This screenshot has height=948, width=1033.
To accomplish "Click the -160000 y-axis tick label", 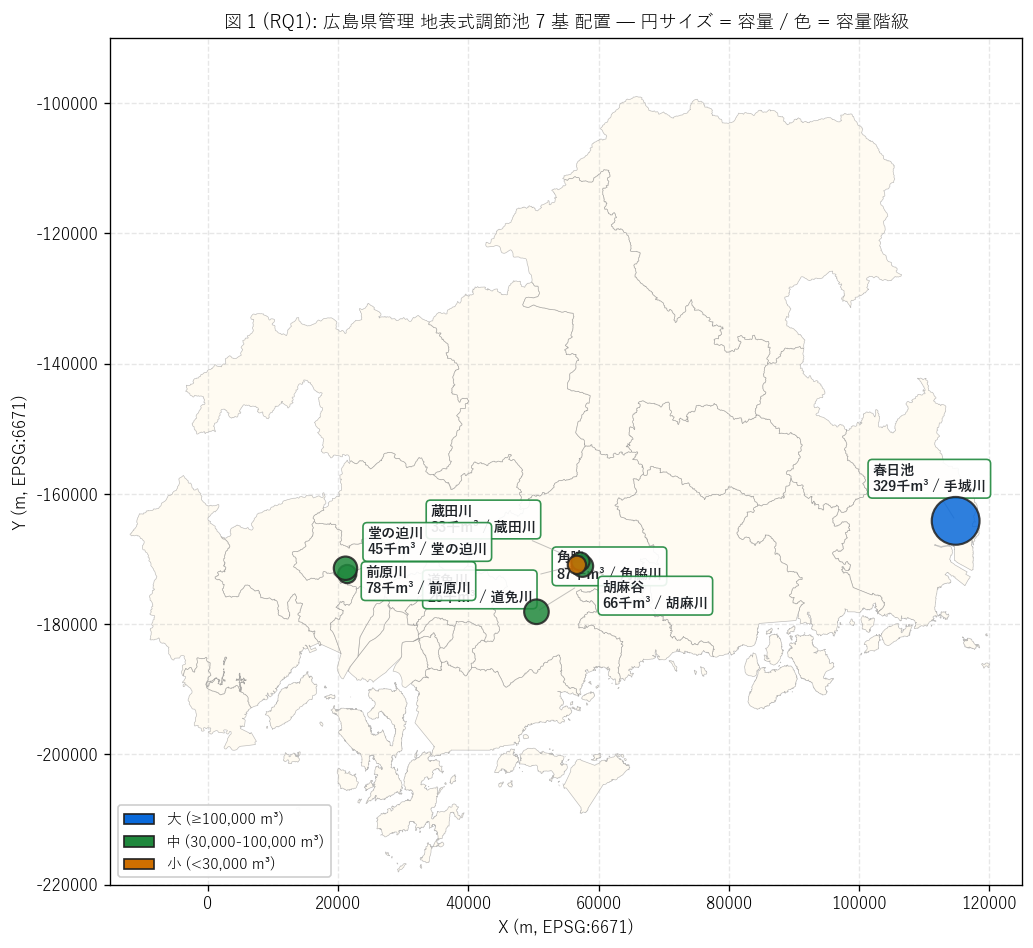I will [x=67, y=494].
